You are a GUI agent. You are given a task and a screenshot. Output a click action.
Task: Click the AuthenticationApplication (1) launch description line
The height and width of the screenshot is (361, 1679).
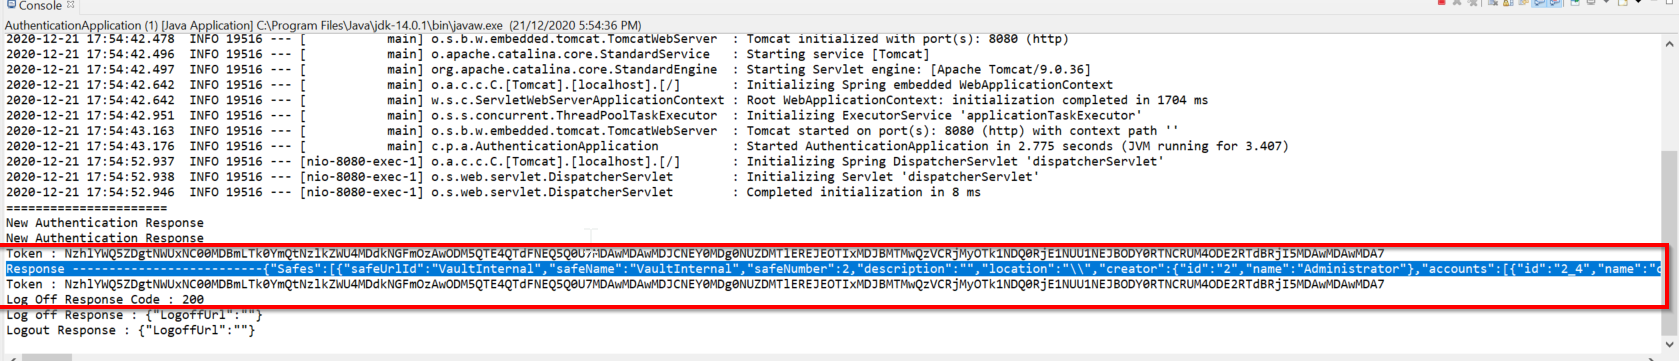pyautogui.click(x=323, y=25)
